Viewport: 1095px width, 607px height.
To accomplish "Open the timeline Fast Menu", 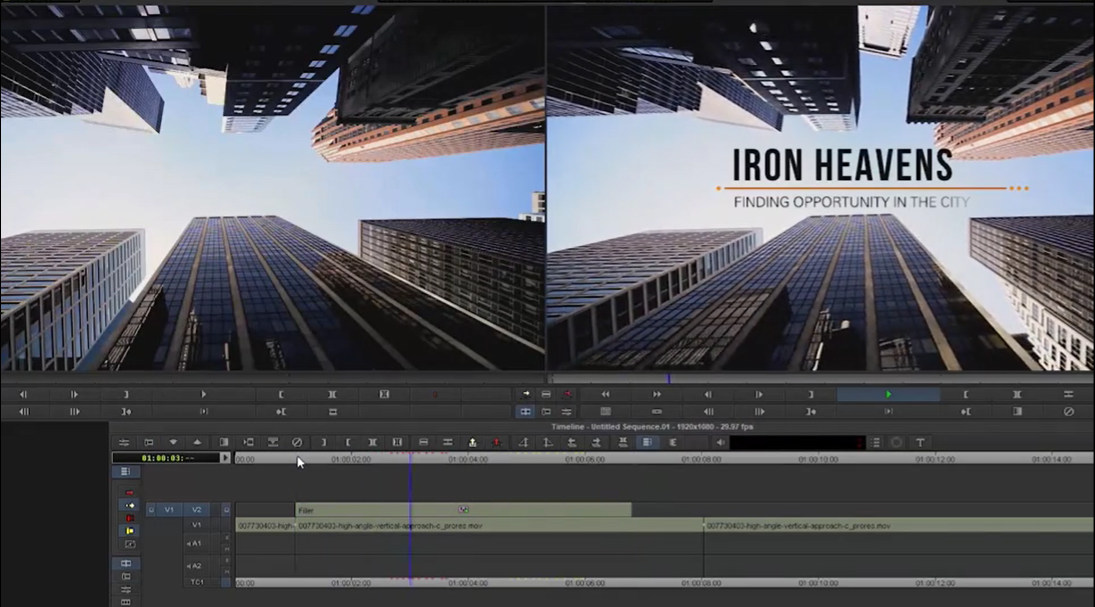I will pyautogui.click(x=124, y=442).
